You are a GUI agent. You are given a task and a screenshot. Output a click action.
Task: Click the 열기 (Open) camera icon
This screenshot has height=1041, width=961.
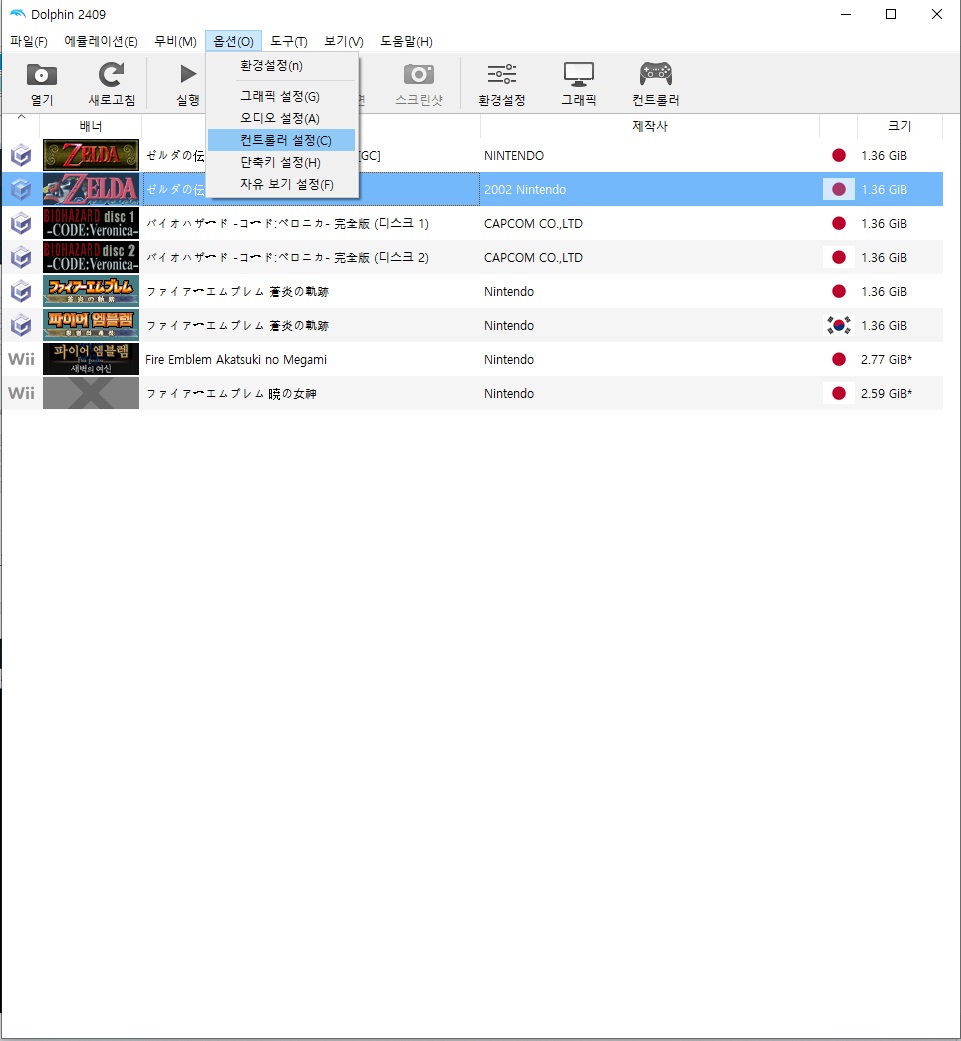coord(41,74)
